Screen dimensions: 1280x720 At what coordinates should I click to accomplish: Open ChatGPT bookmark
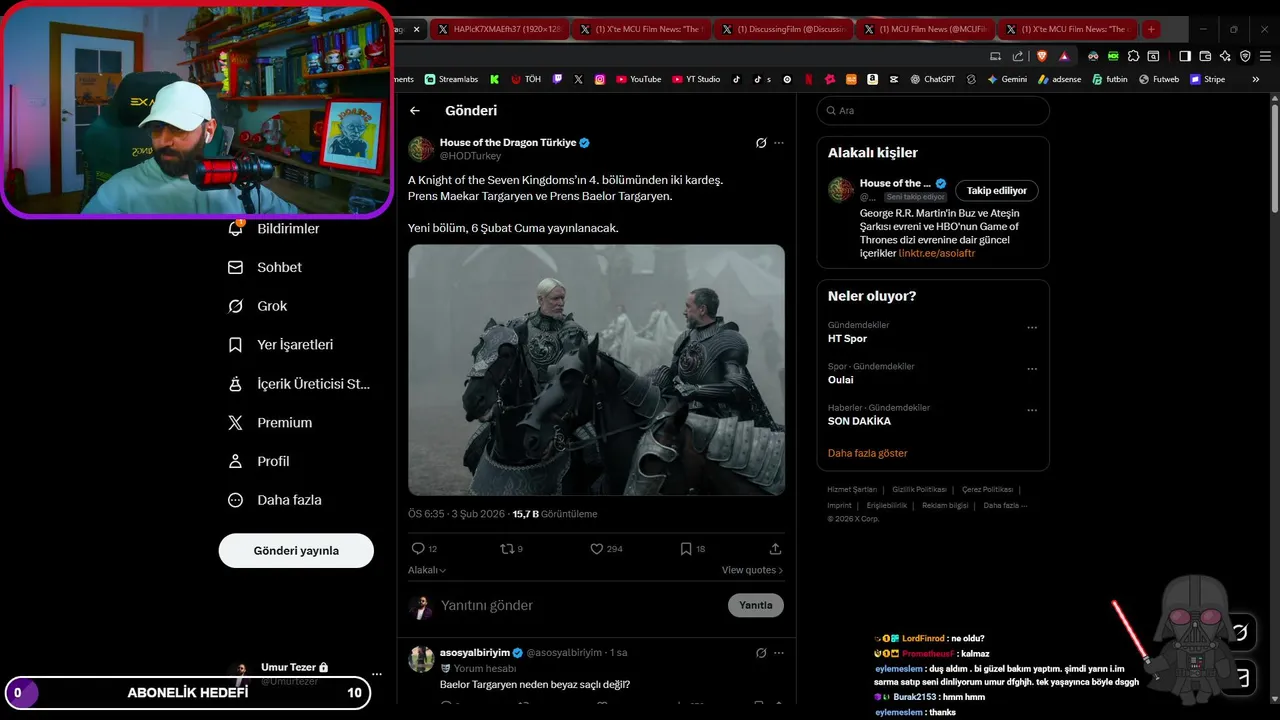coord(932,79)
